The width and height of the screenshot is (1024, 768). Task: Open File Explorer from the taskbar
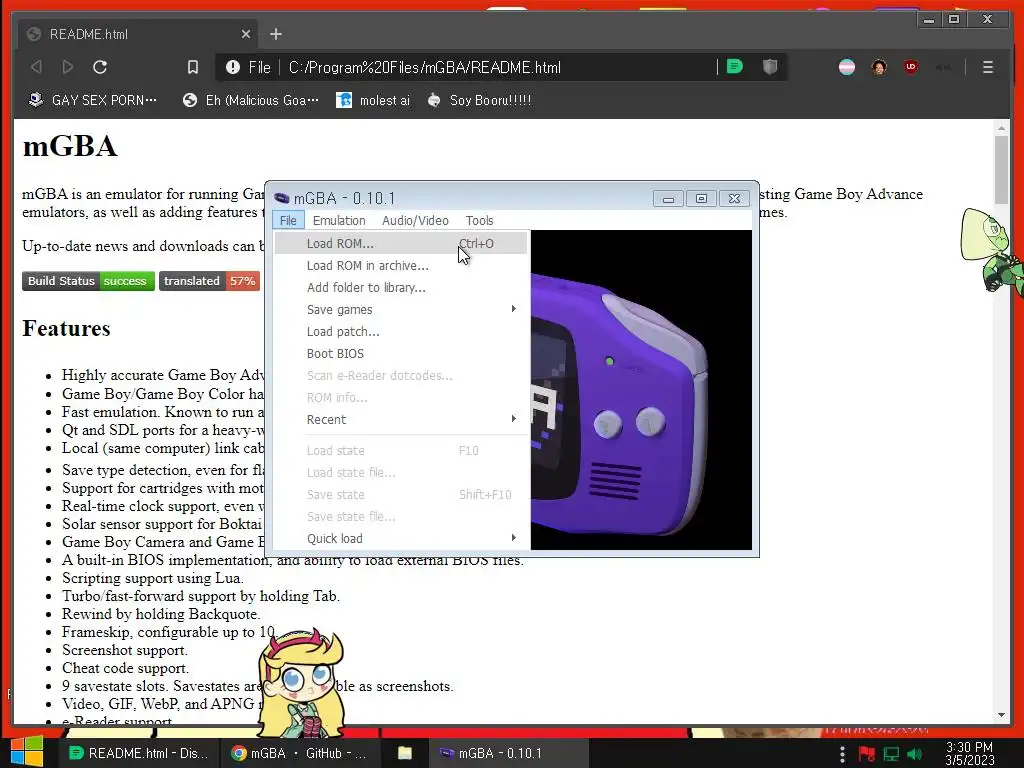pos(405,753)
